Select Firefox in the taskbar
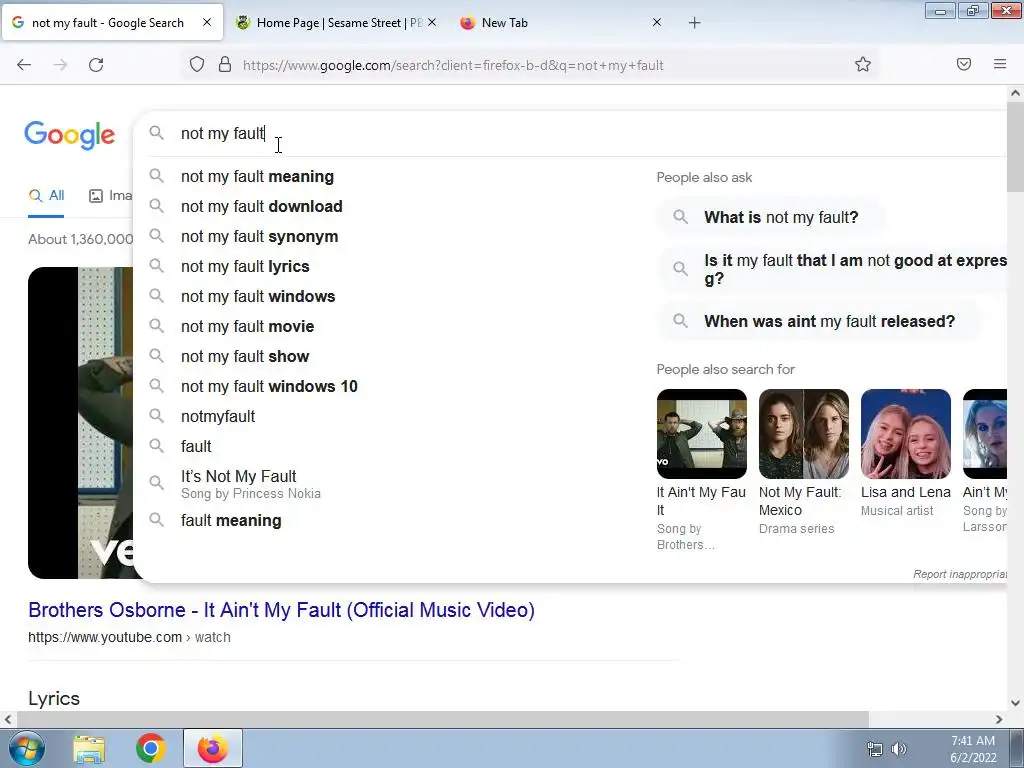The height and width of the screenshot is (768, 1024). (213, 748)
